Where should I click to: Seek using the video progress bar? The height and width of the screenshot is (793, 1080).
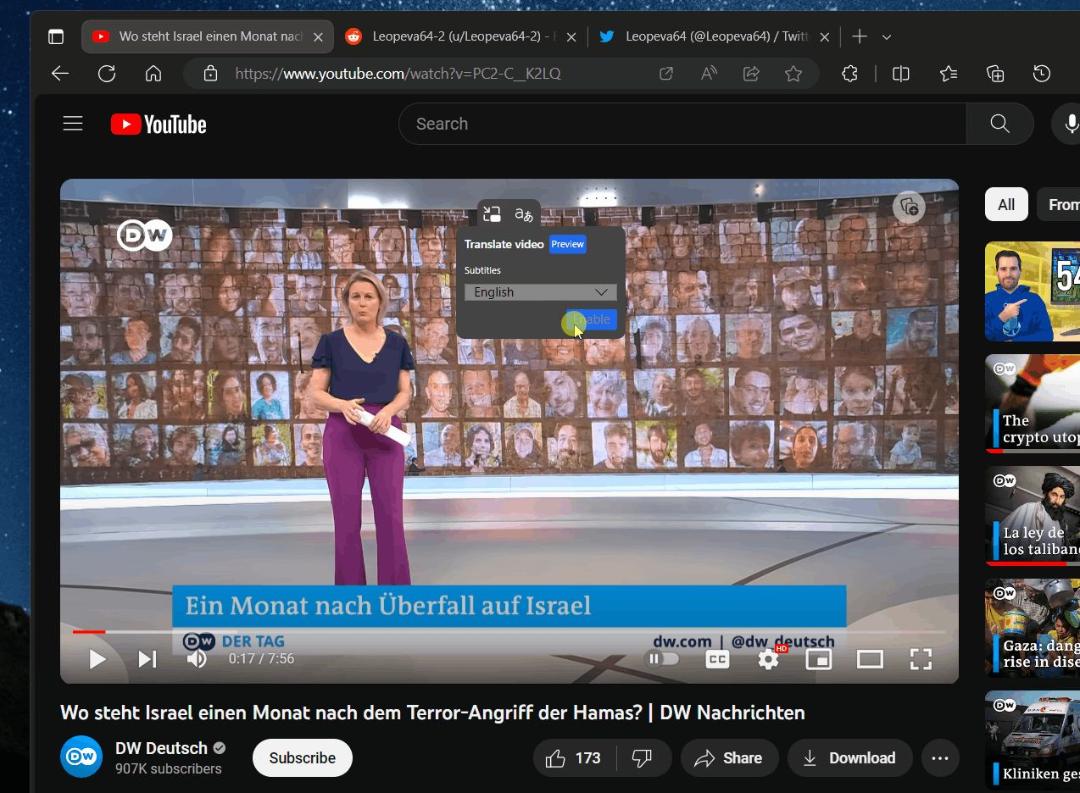(x=509, y=631)
